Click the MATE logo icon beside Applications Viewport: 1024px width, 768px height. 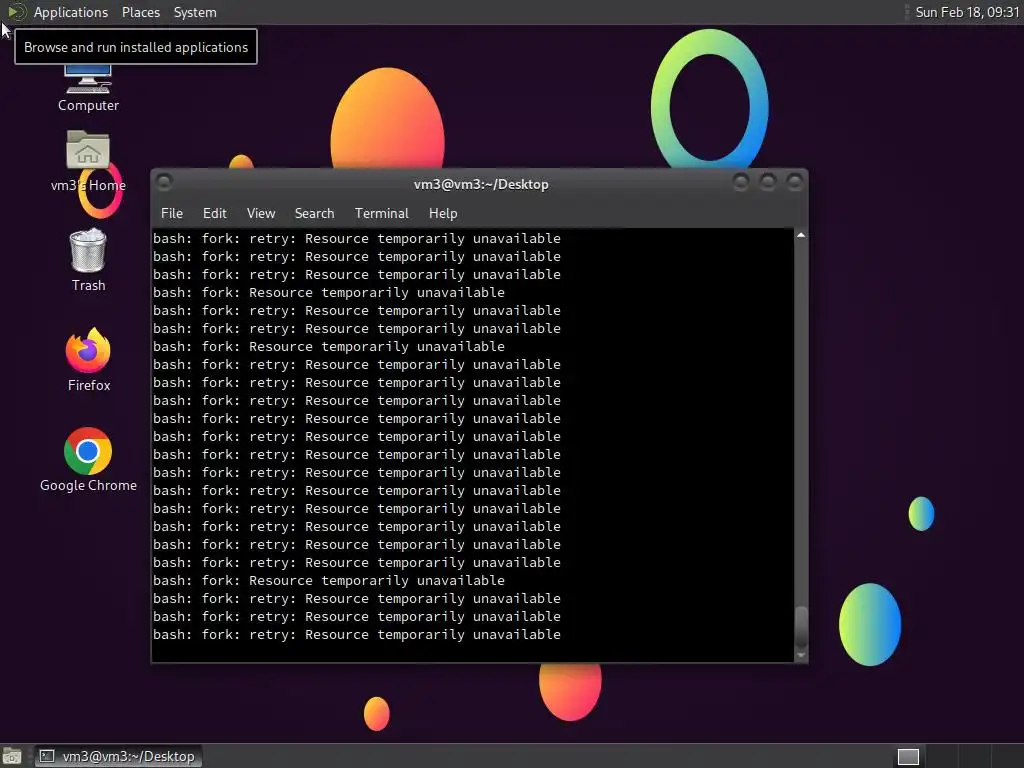pyautogui.click(x=16, y=12)
